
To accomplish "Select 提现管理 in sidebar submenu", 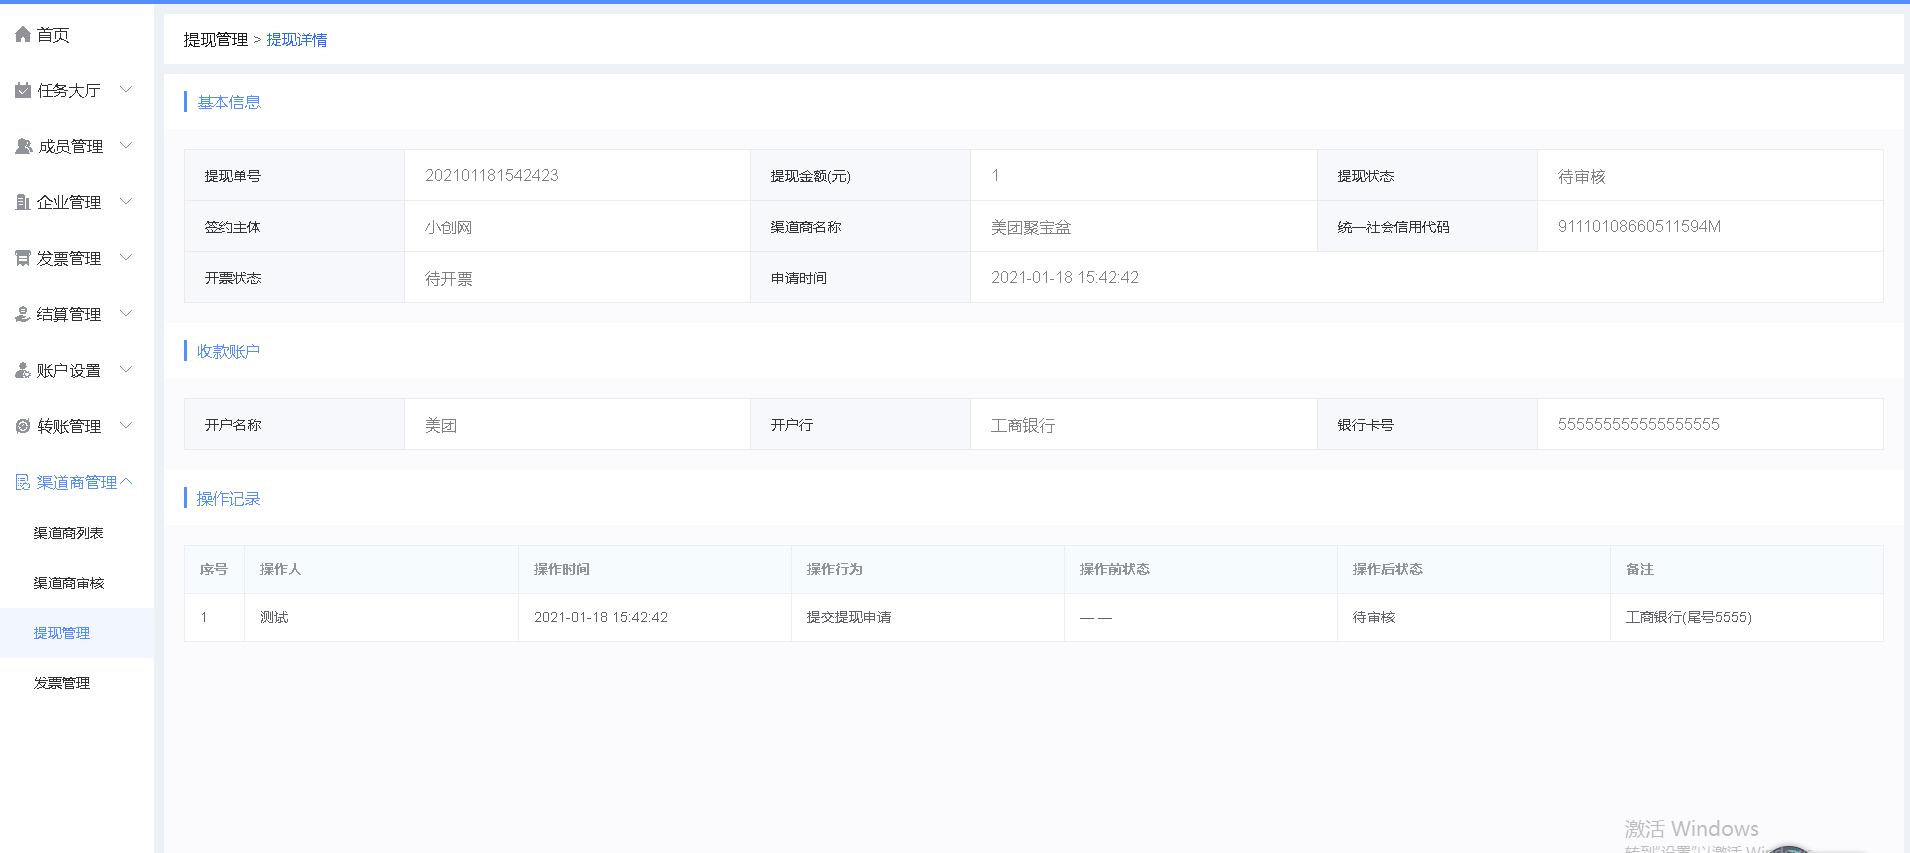I will point(62,633).
